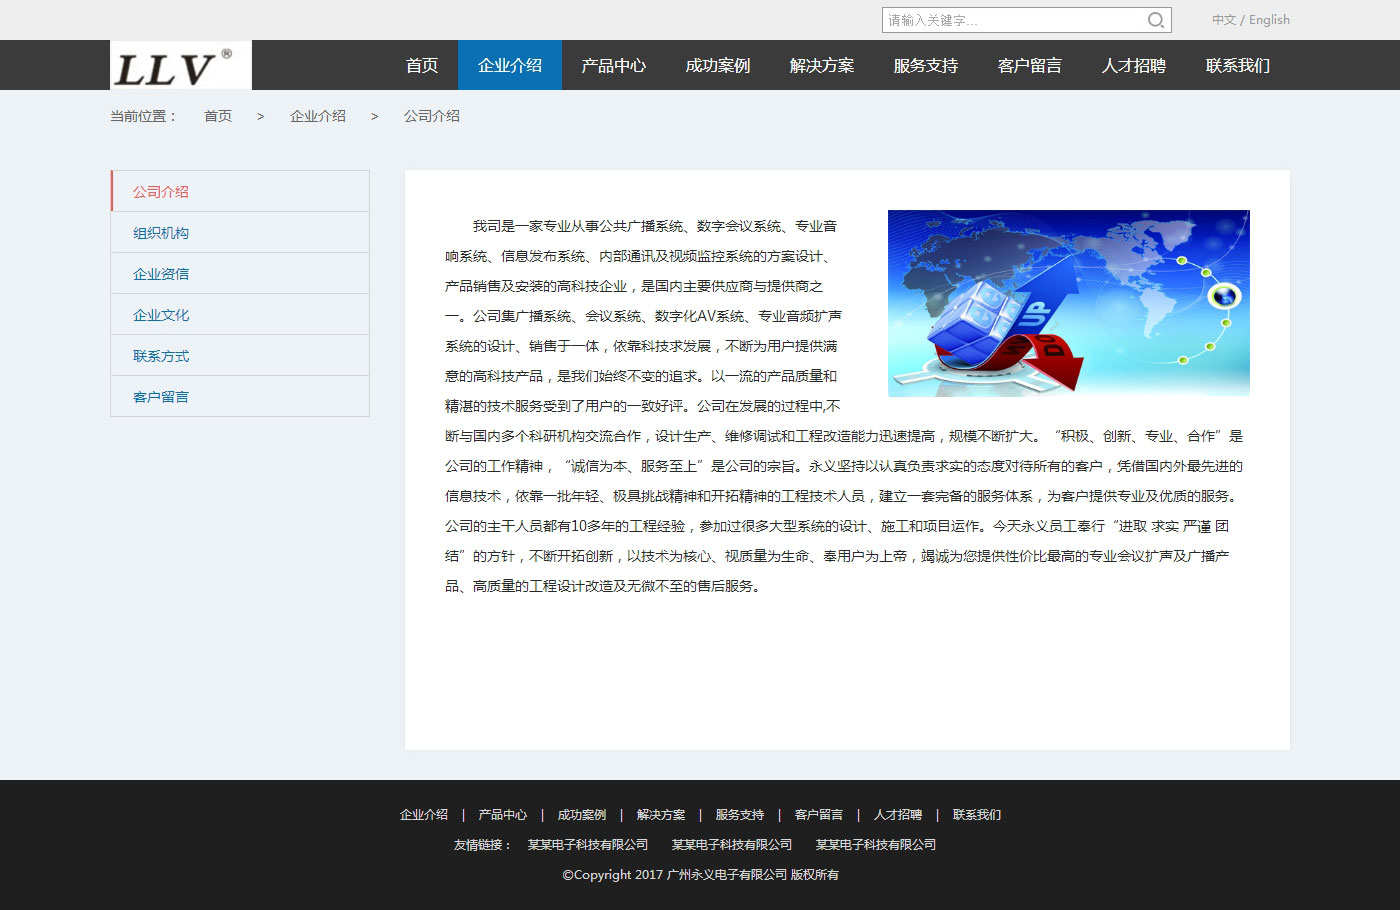Screen dimensions: 1400x910
Task: Click the search magnifier icon
Action: [1155, 20]
